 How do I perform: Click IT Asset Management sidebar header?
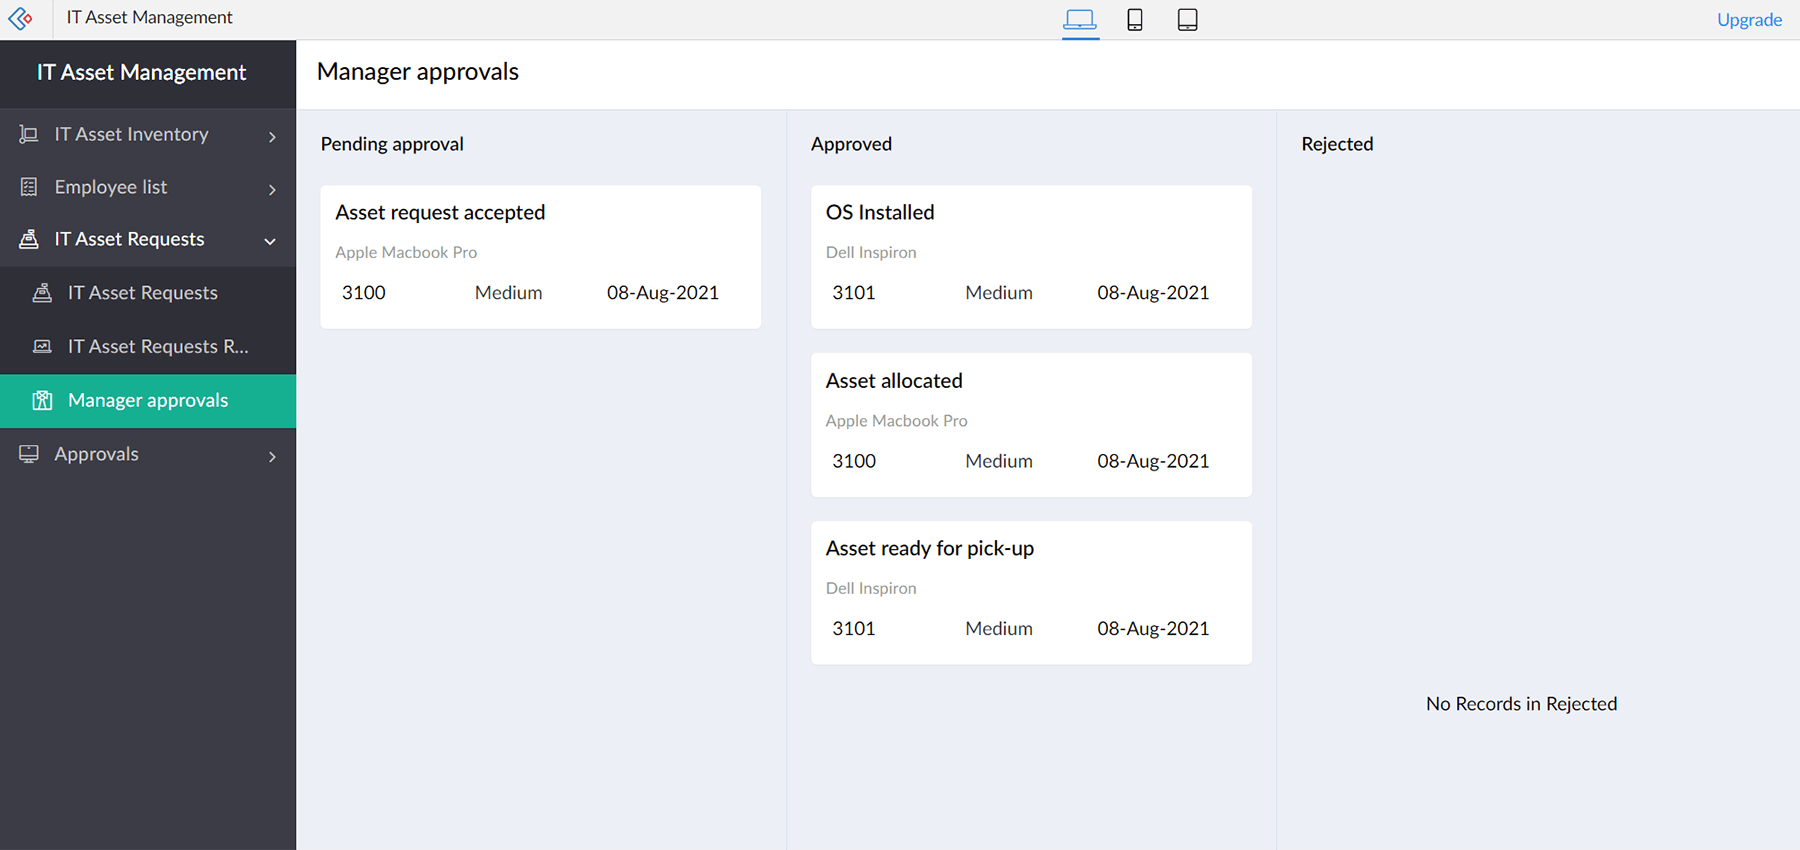click(x=141, y=73)
